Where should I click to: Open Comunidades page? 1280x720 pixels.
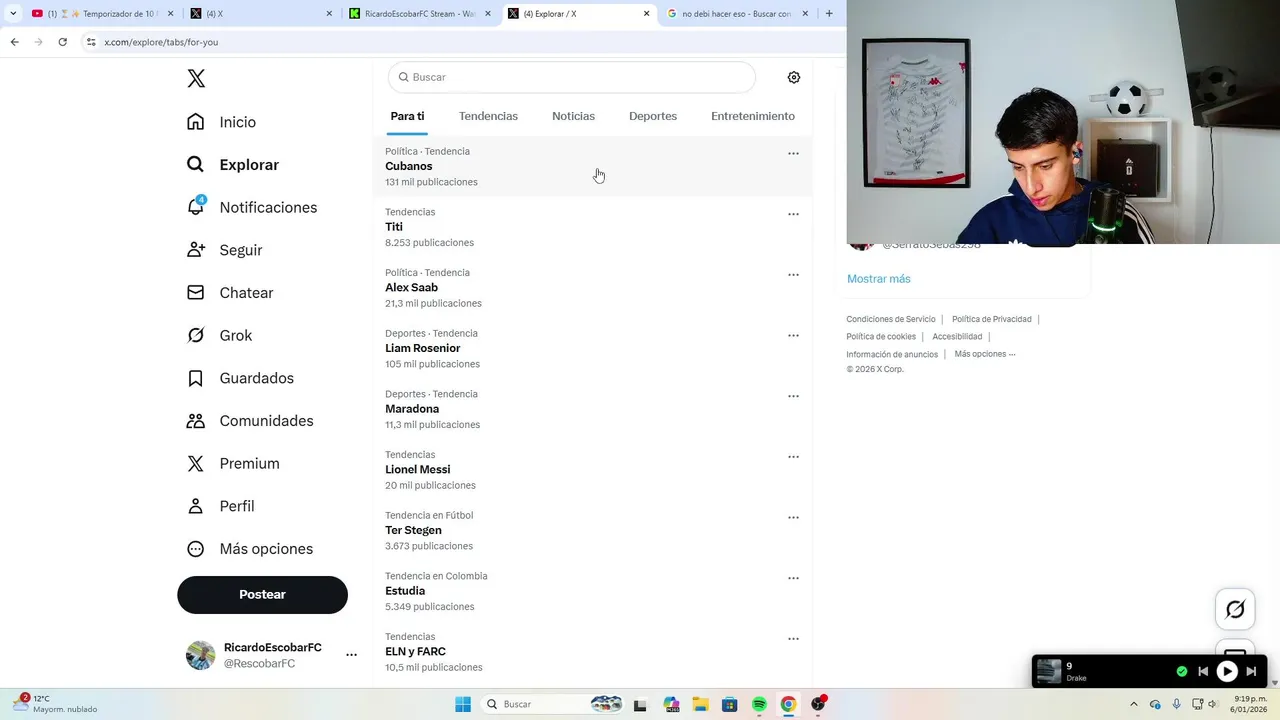250,421
